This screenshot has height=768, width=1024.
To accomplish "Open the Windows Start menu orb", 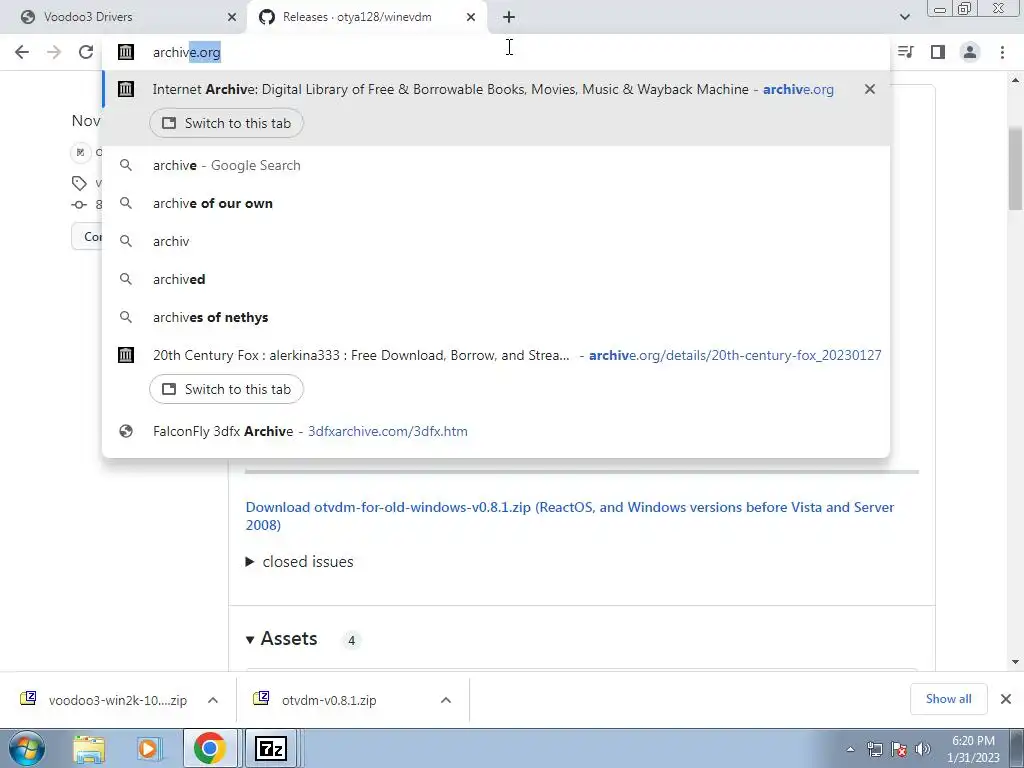I will tap(27, 748).
